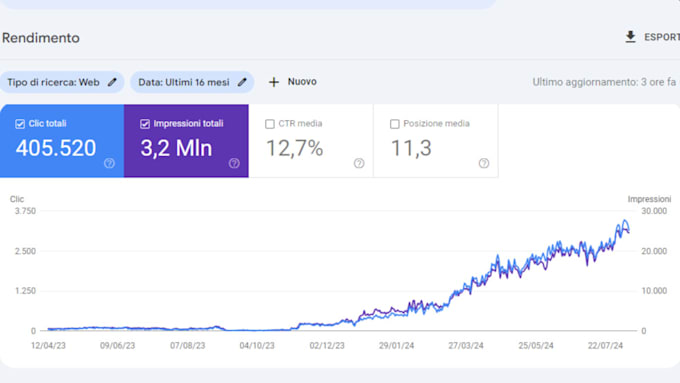Image resolution: width=680 pixels, height=383 pixels.
Task: Click the 27/03/24 date axis label
Action: [x=466, y=346]
